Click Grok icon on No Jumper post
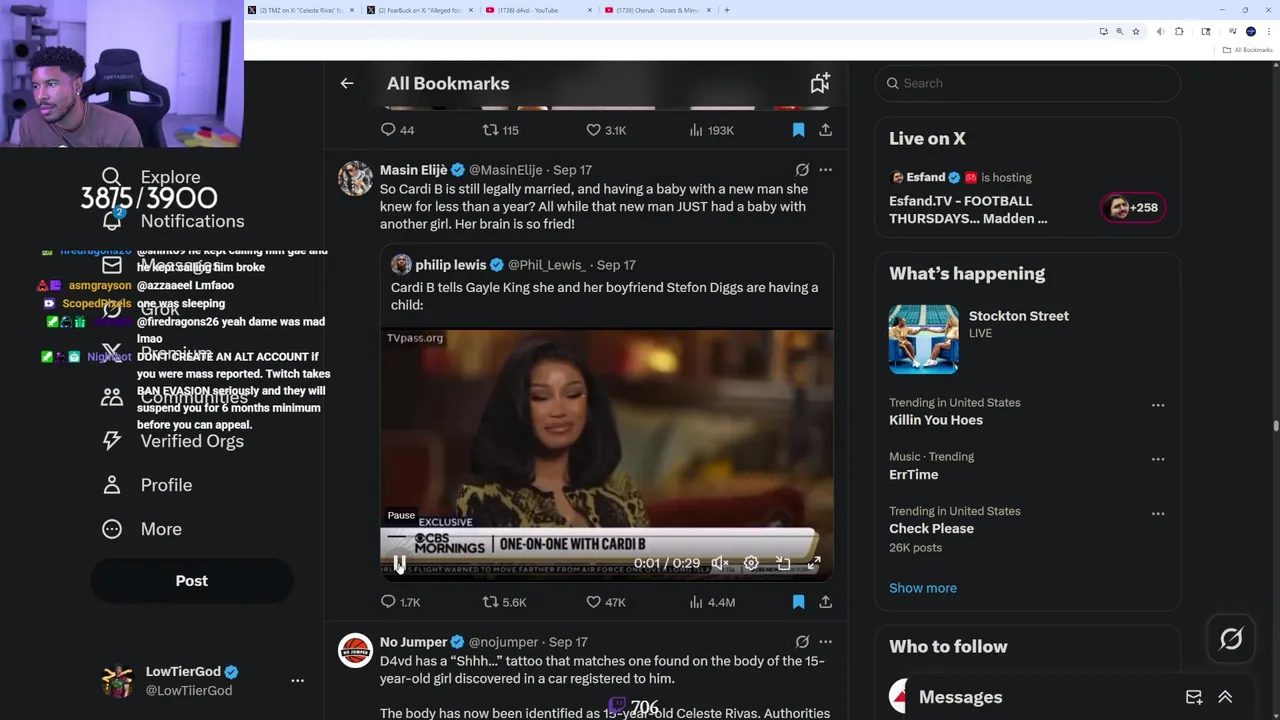Screen dimensions: 1280x720 click(x=802, y=642)
